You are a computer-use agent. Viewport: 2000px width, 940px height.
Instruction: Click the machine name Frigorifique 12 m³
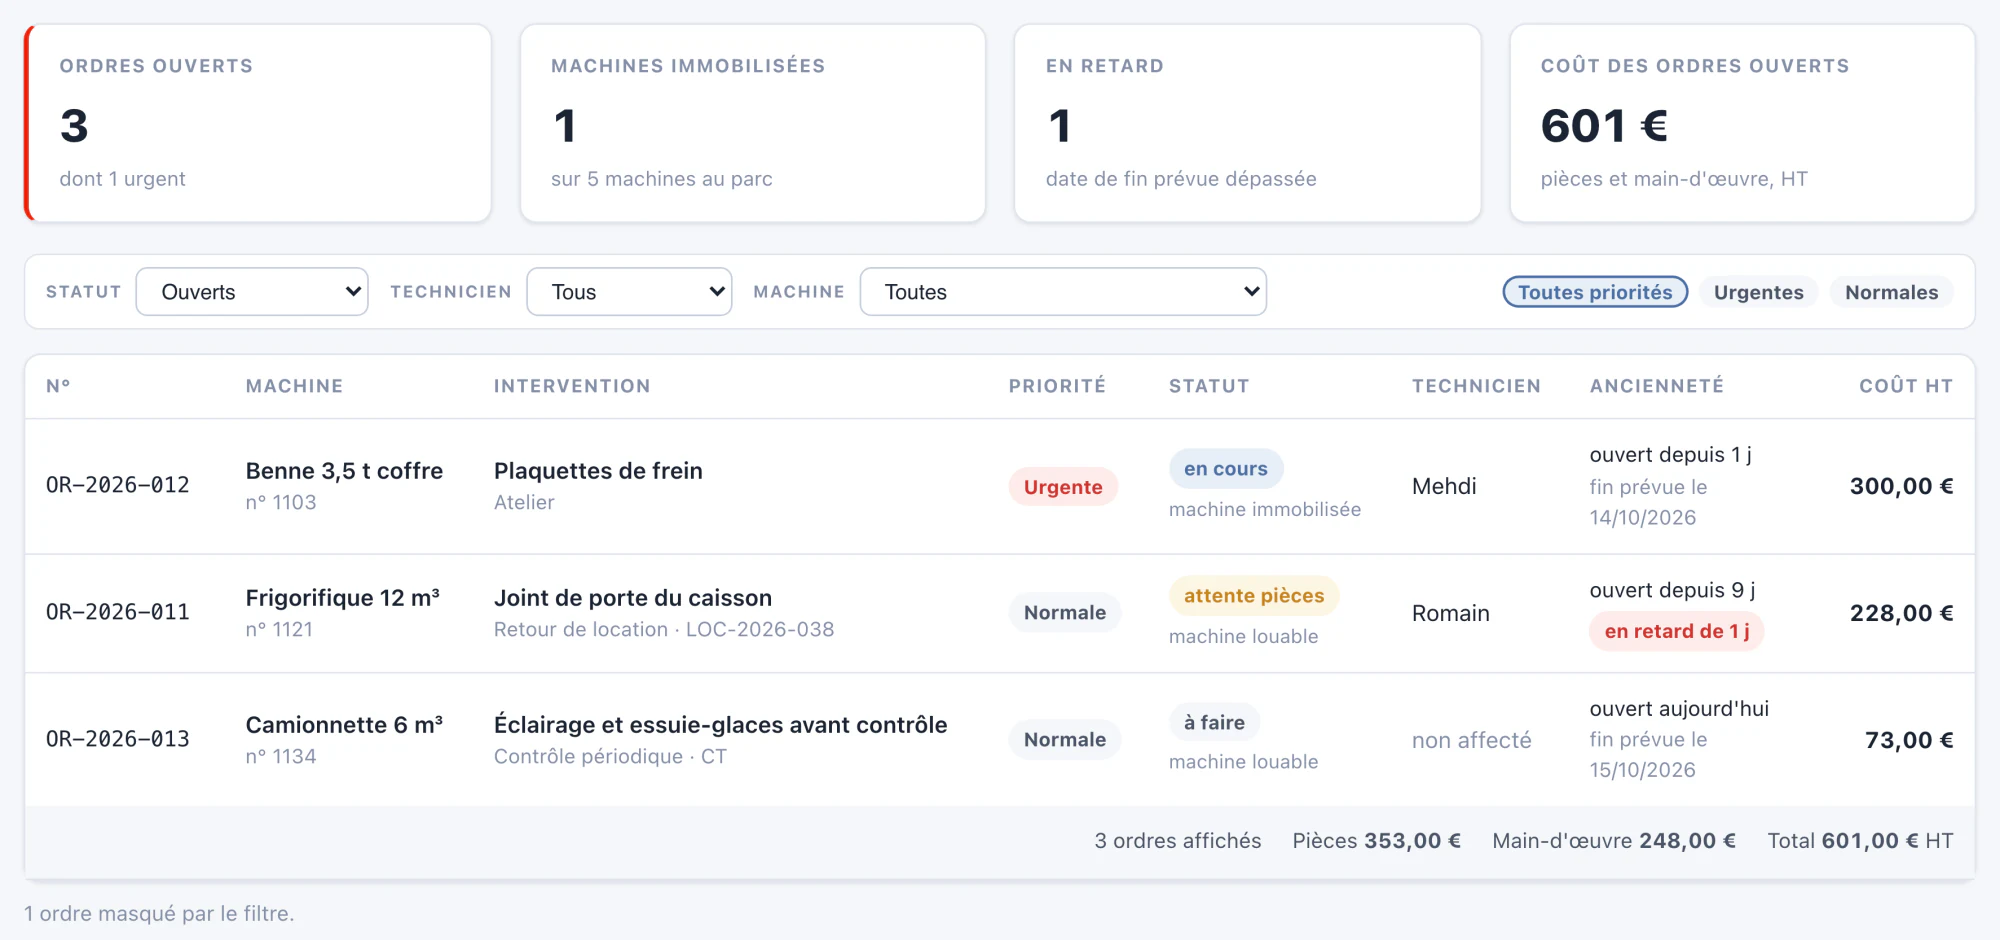tap(343, 598)
